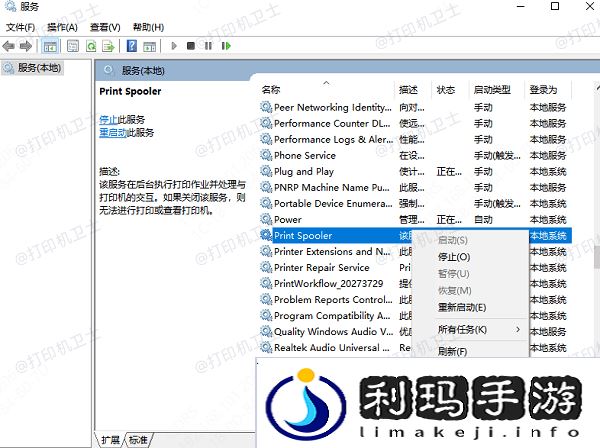Click the Forward arrow in toolbar

25,46
